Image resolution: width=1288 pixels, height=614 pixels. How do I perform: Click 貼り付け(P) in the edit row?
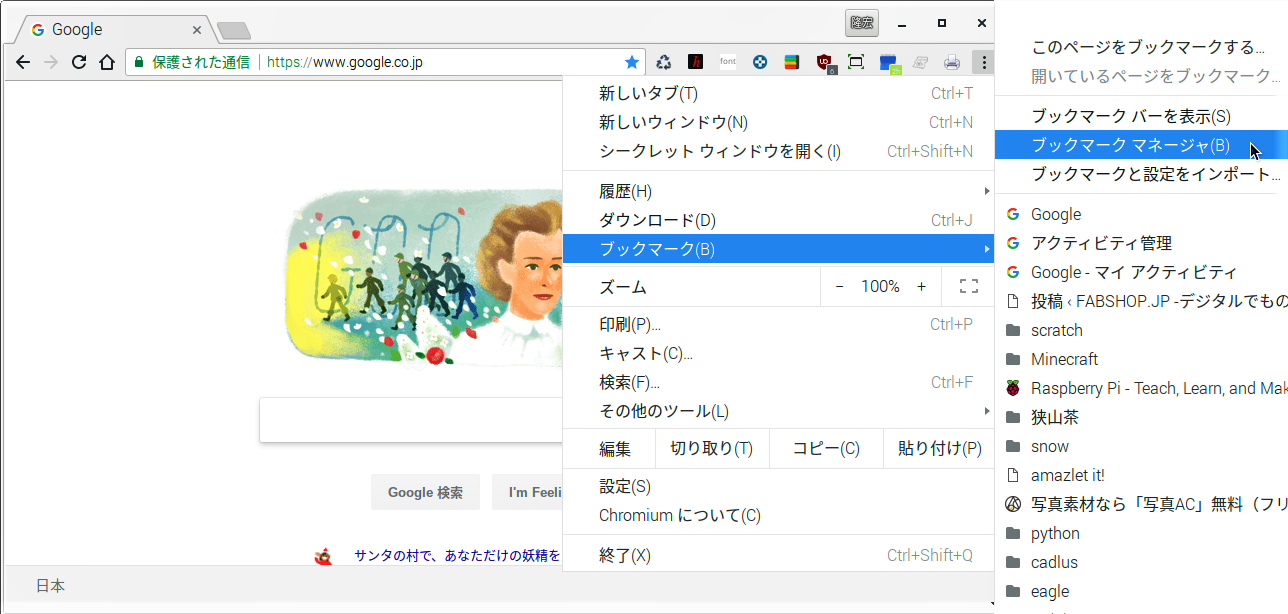tap(939, 449)
